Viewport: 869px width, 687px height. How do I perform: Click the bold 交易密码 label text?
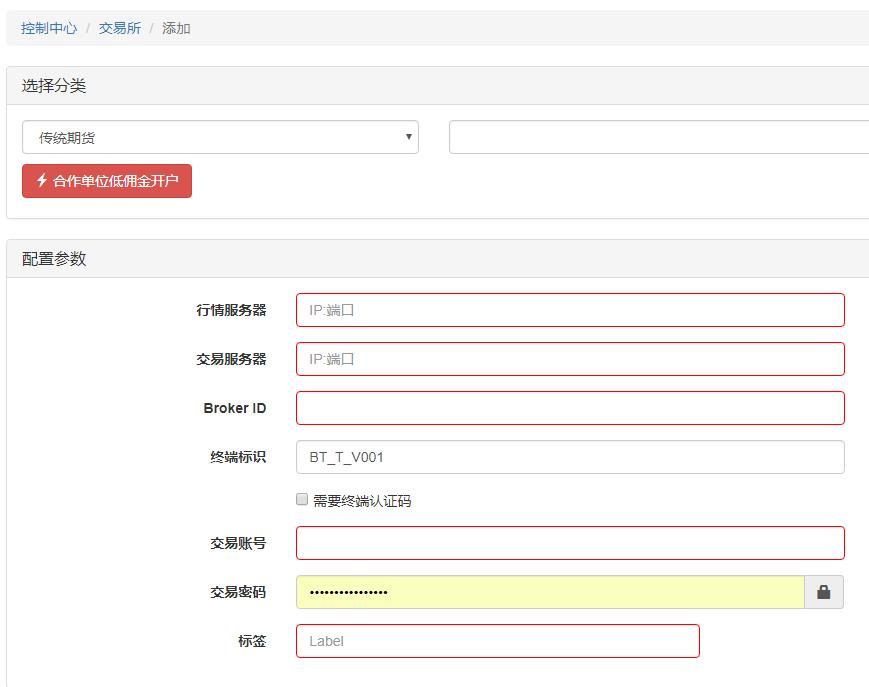(238, 592)
